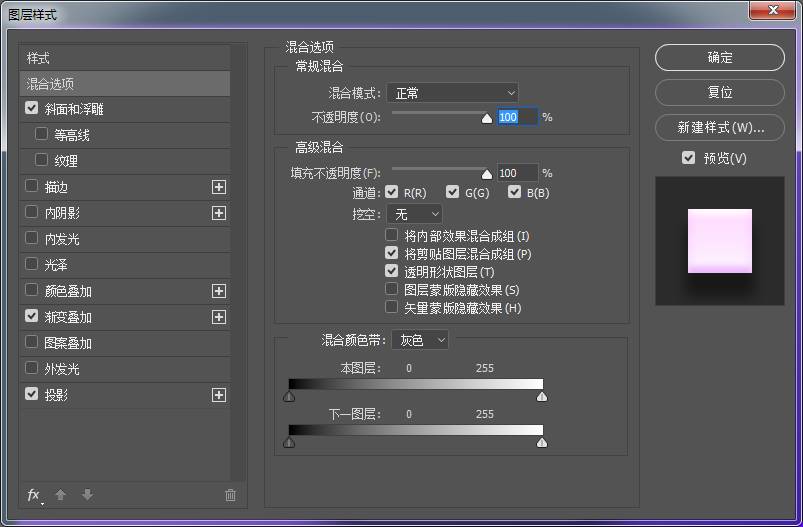Add another 描边 effect with plus icon
Image resolution: width=803 pixels, height=527 pixels.
click(x=219, y=187)
